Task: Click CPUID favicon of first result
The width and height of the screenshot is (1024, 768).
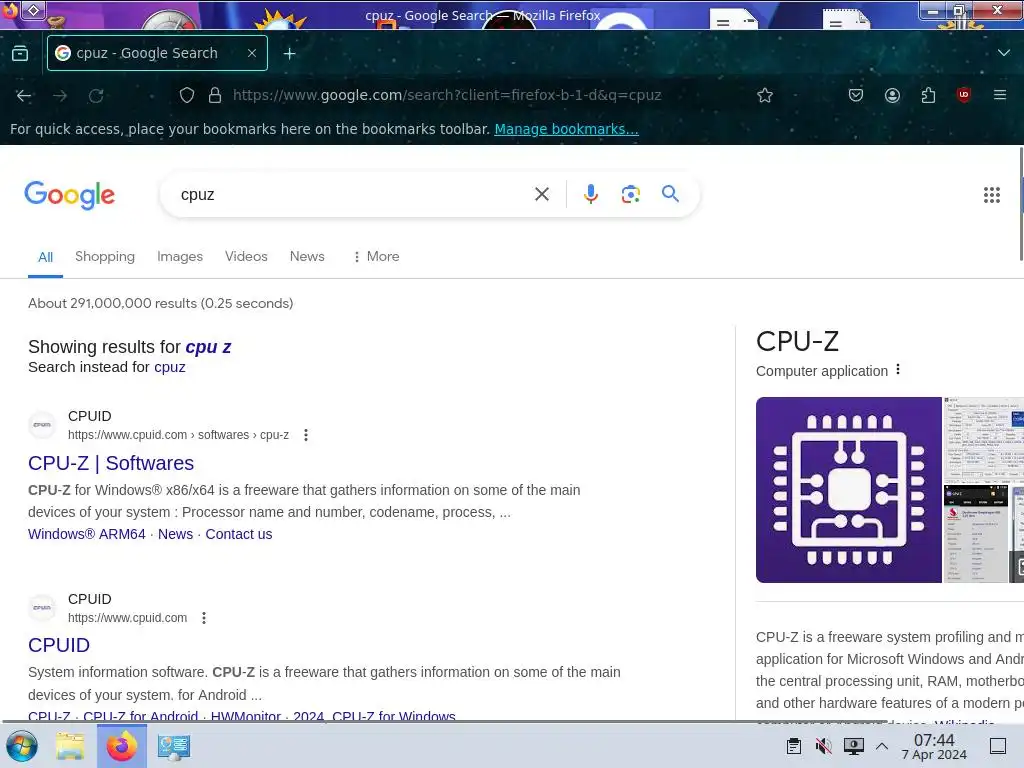Action: 42,425
